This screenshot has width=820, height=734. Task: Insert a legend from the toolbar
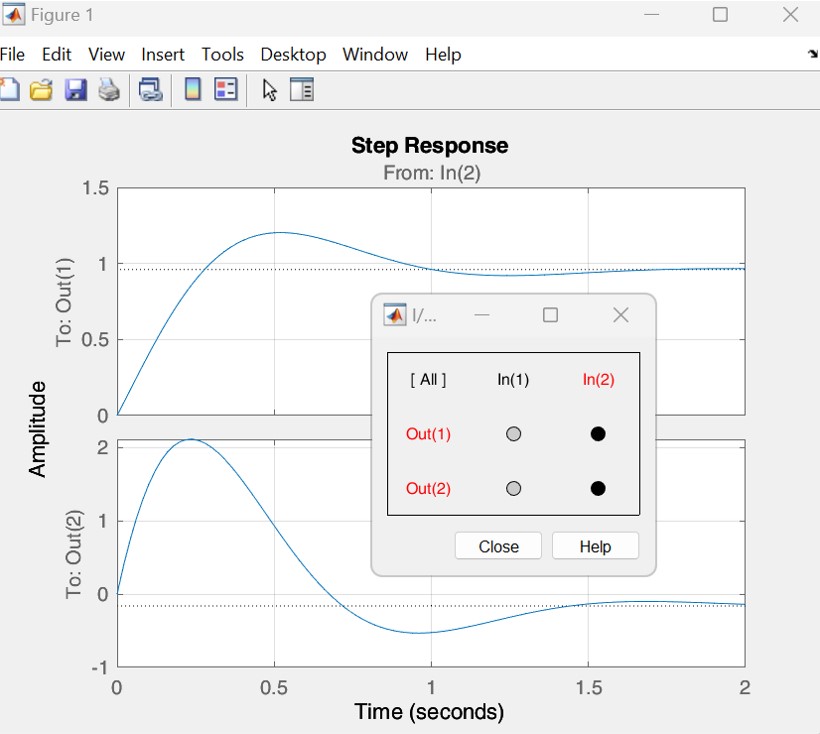point(226,90)
